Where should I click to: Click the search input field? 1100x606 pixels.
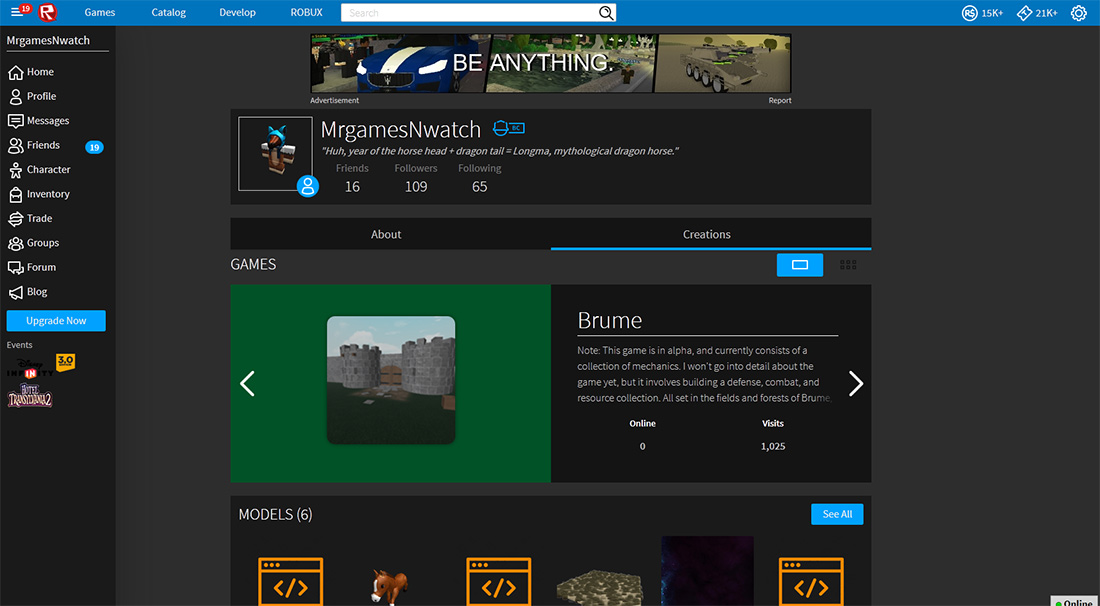[x=469, y=13]
